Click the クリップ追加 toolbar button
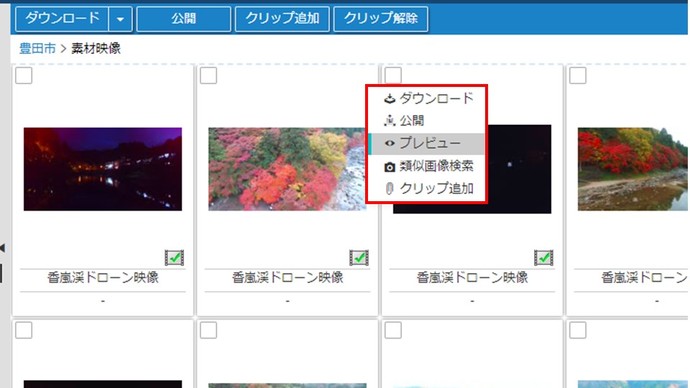The width and height of the screenshot is (690, 388). click(x=282, y=19)
